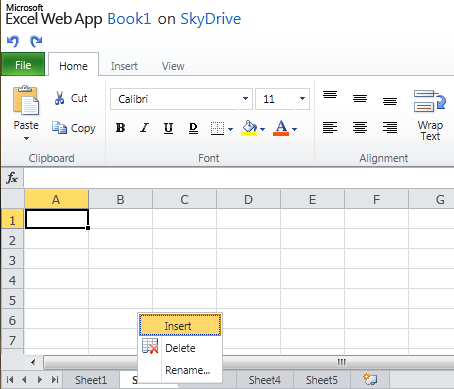Switch to the Sheet1 tab

click(91, 380)
